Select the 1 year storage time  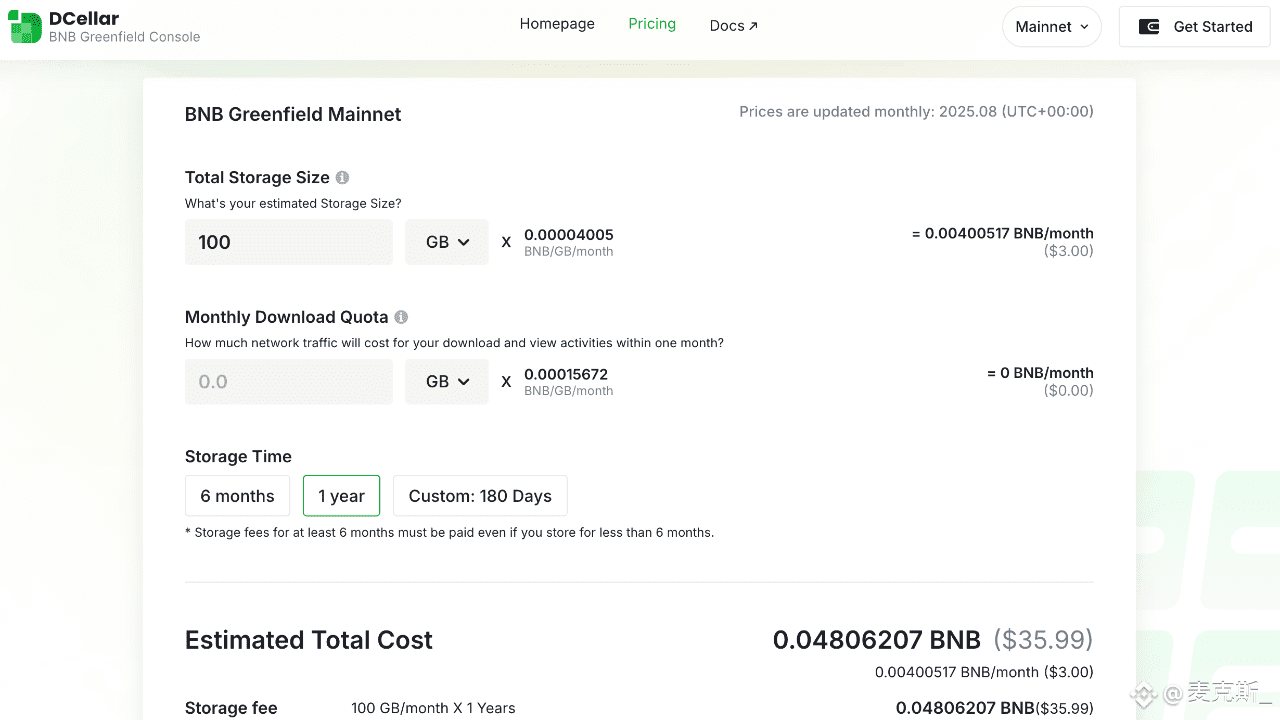(x=341, y=496)
